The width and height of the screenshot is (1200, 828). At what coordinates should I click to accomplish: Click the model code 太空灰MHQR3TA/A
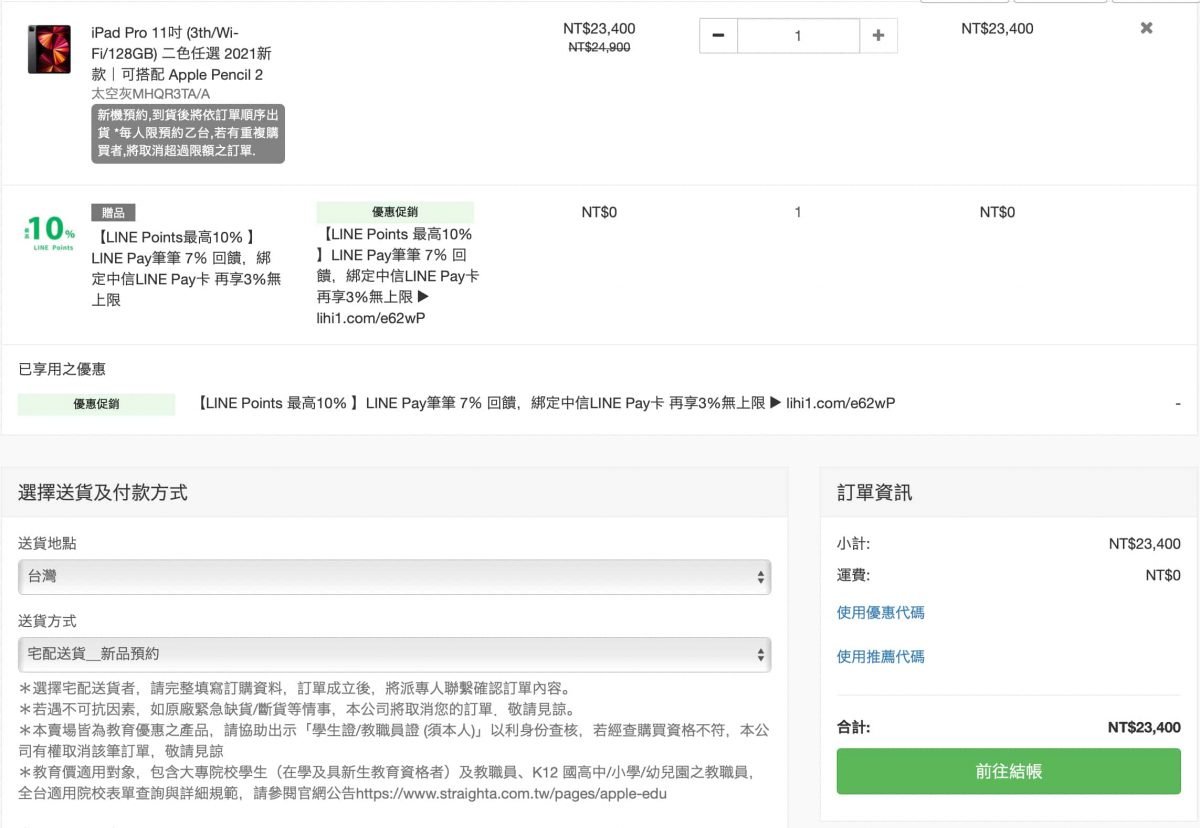pos(151,94)
